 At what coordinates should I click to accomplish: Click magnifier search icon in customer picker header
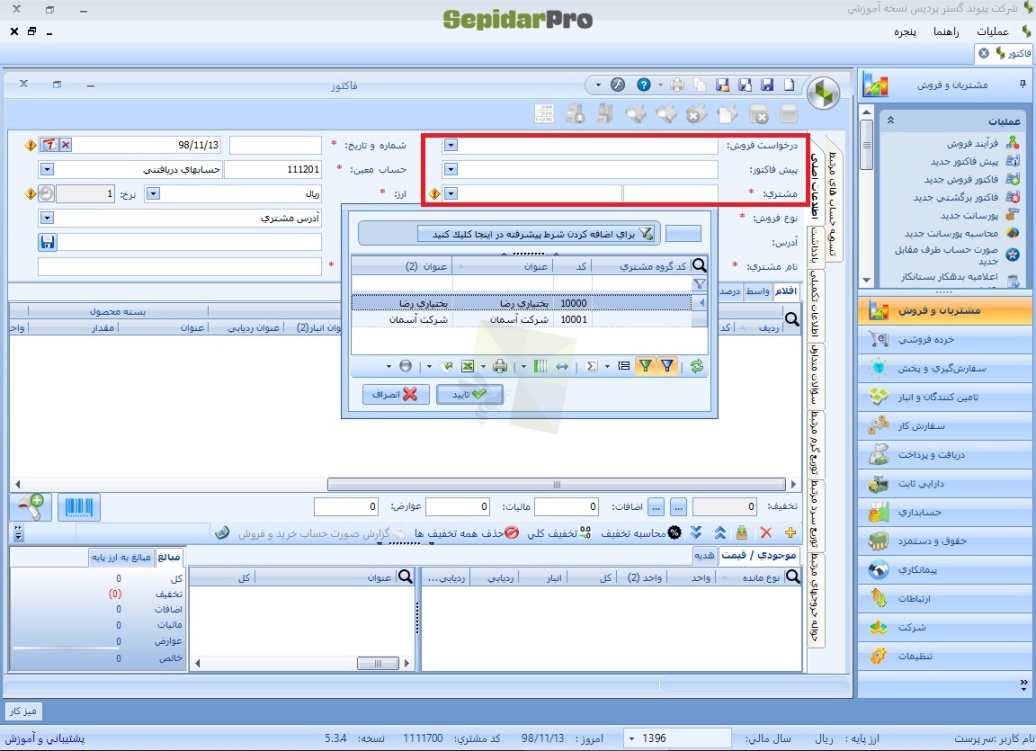(x=699, y=266)
